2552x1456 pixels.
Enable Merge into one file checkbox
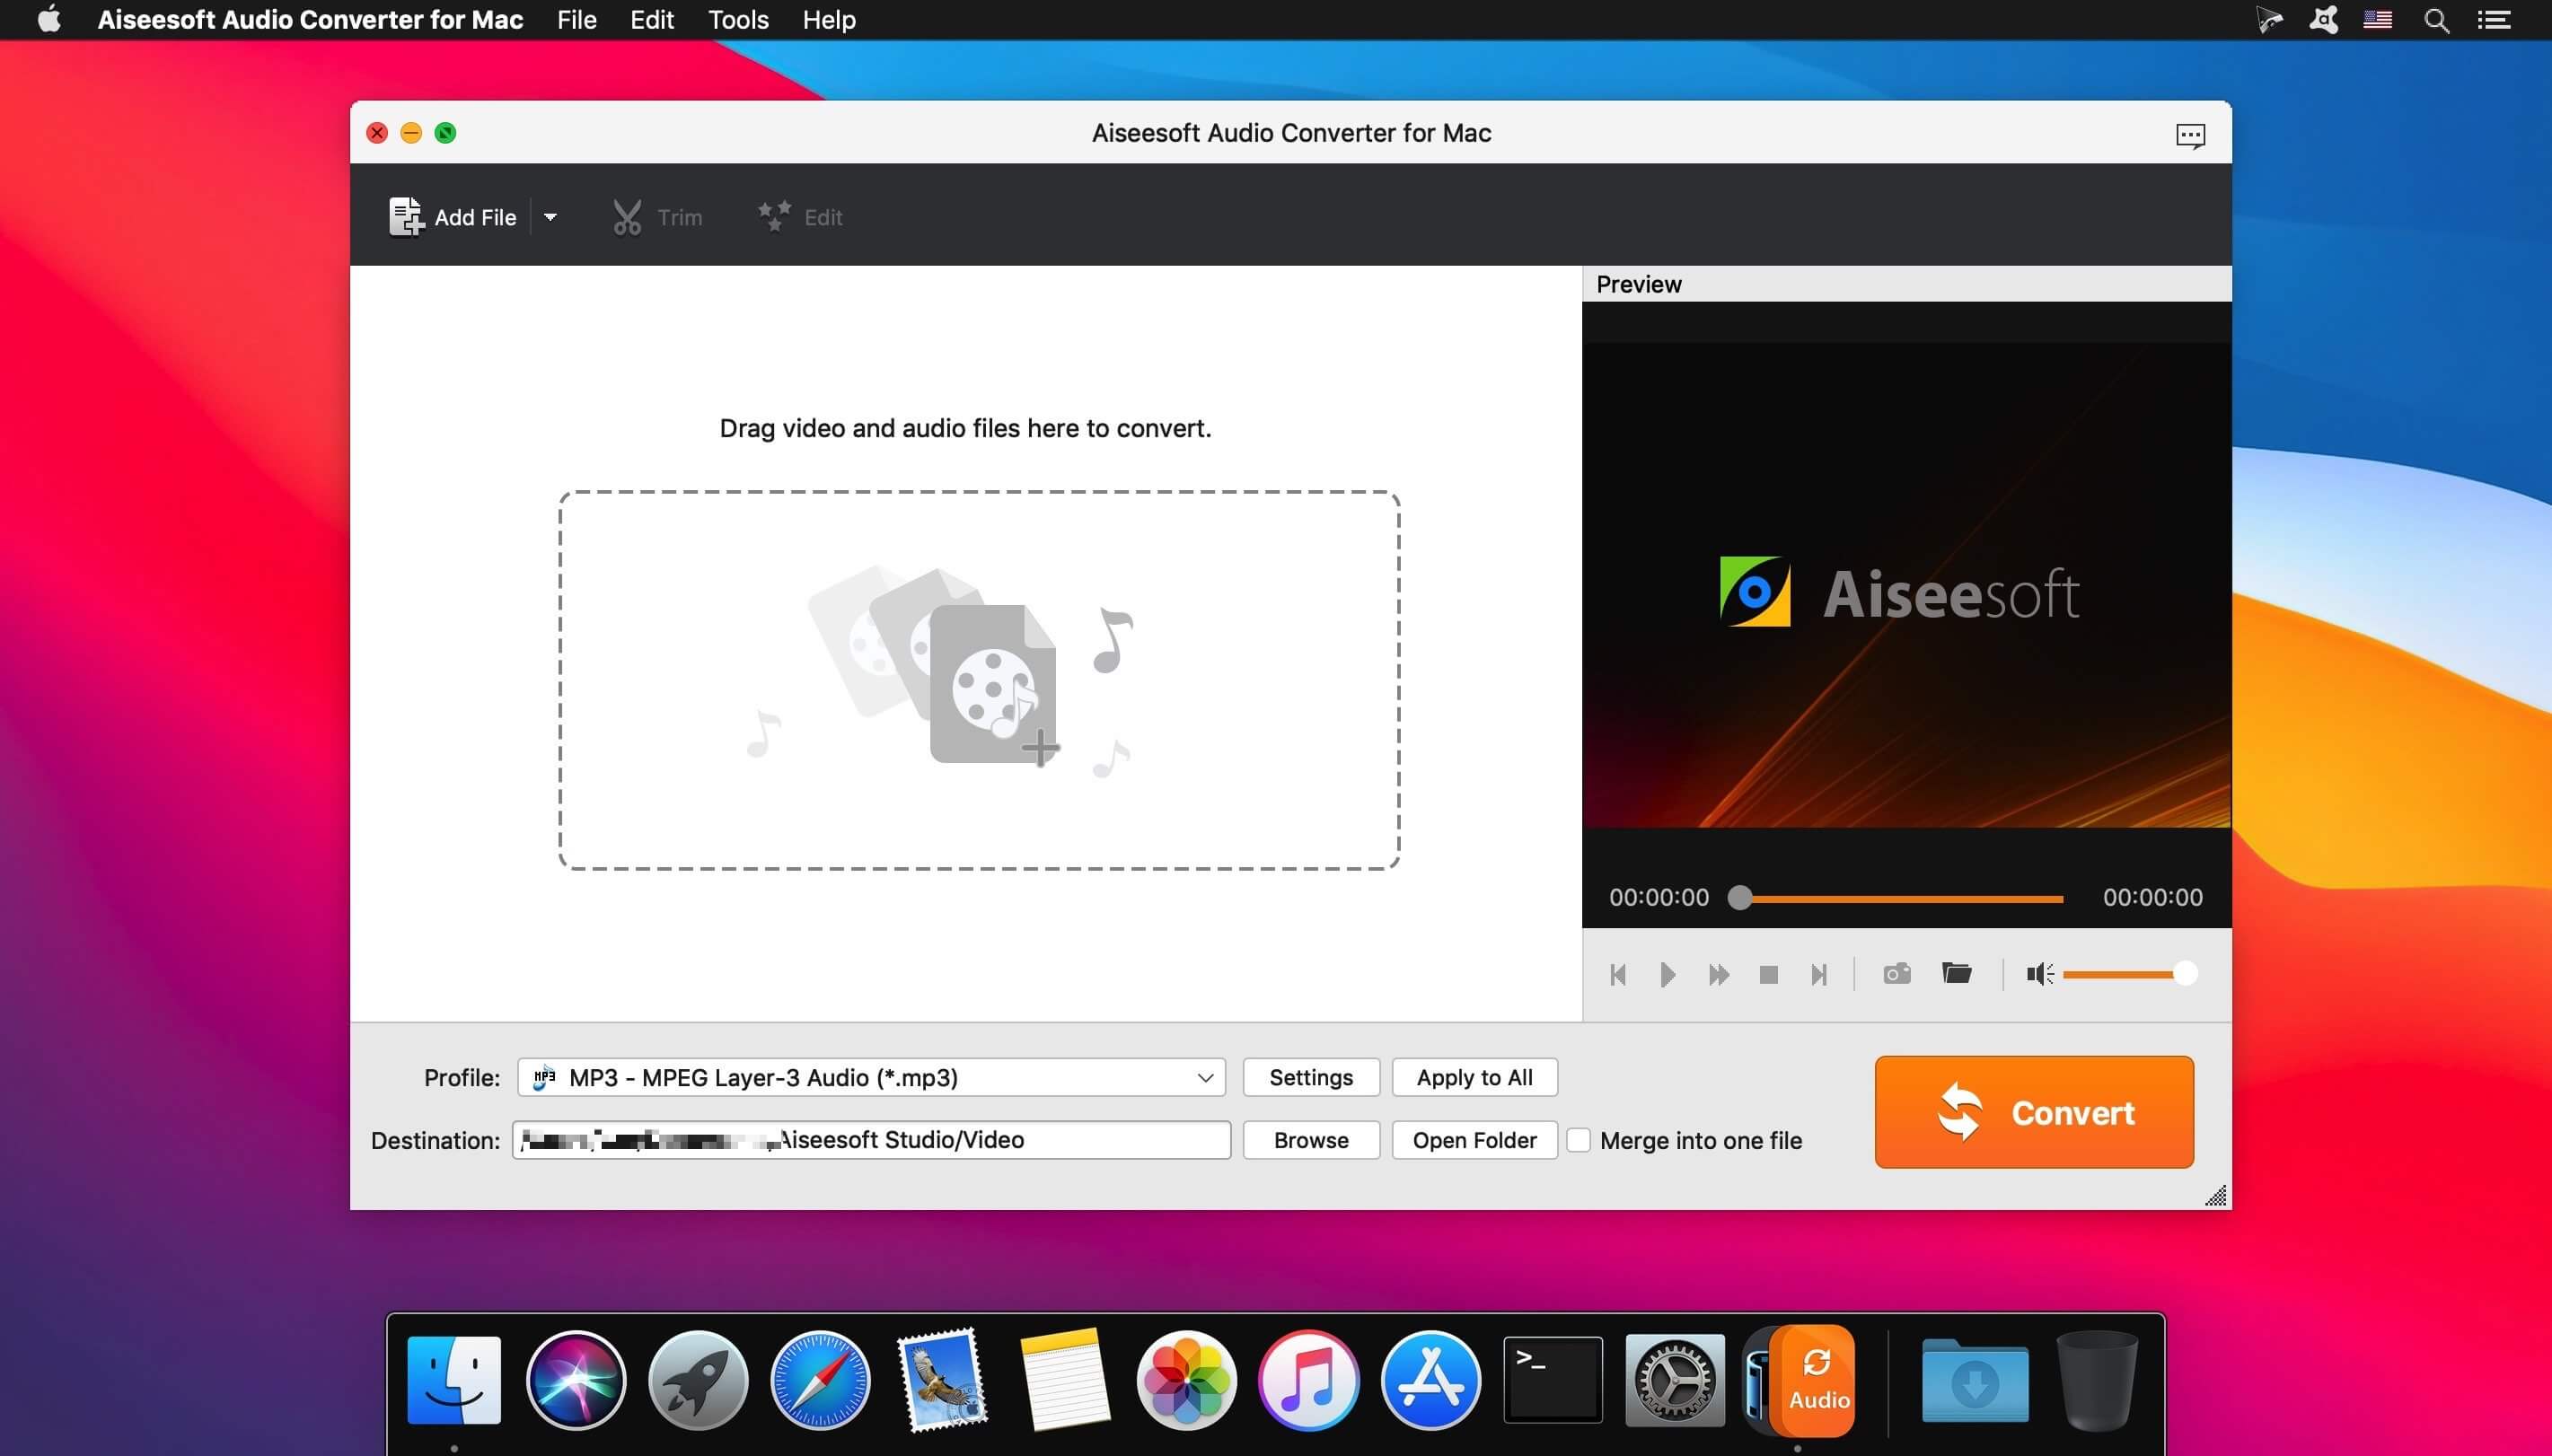[1578, 1140]
